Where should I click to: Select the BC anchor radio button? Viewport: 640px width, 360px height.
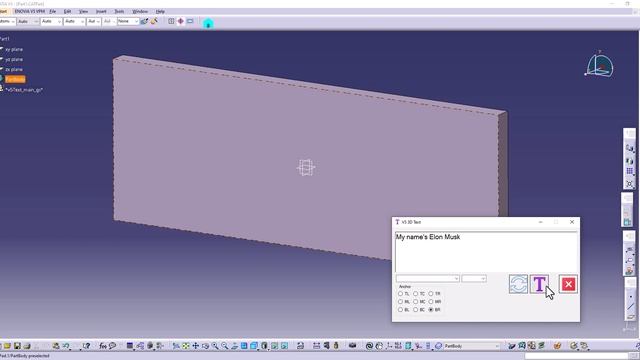pos(416,310)
